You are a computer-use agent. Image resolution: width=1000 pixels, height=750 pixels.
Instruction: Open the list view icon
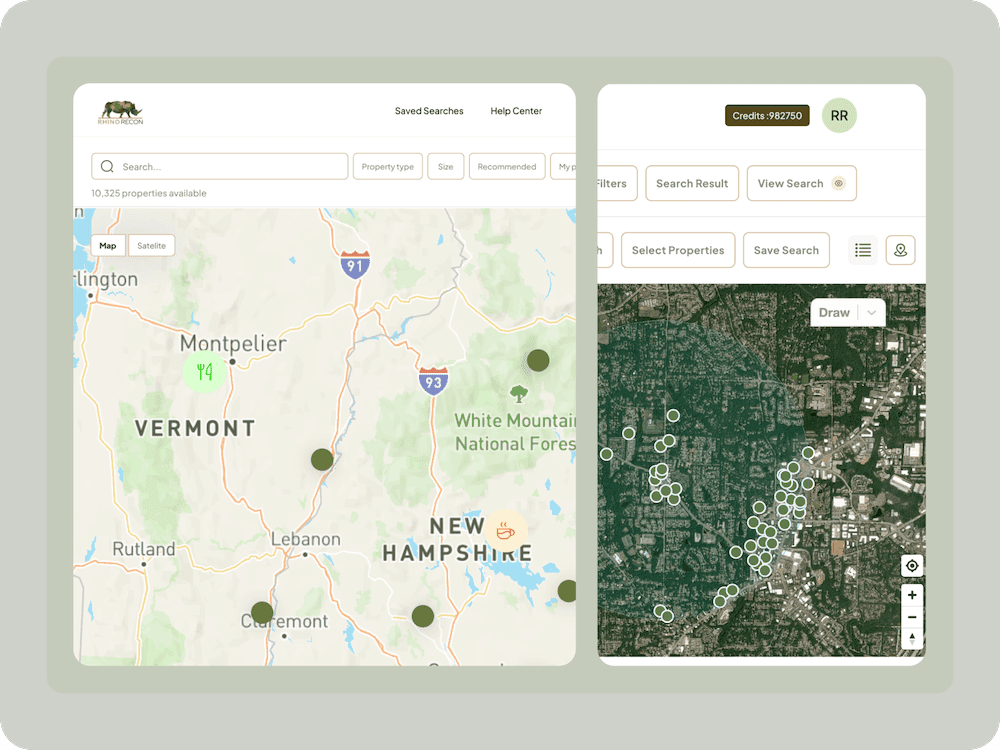pyautogui.click(x=863, y=250)
